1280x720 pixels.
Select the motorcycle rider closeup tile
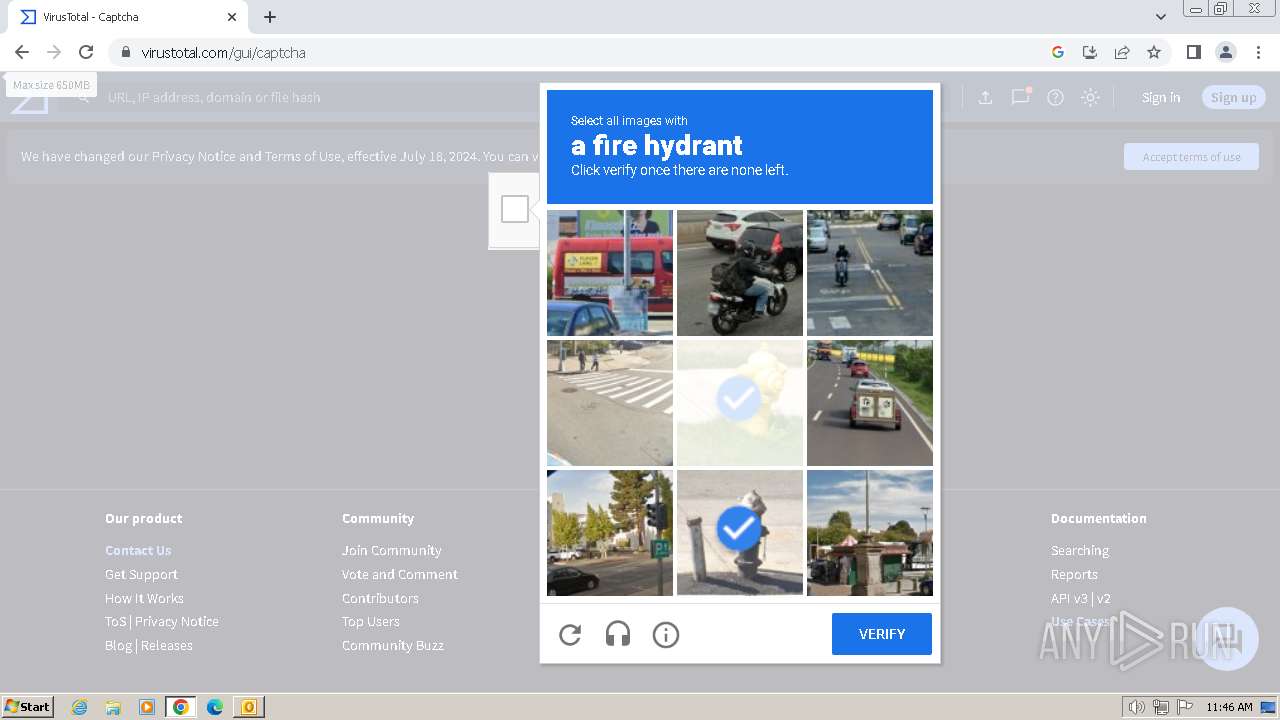click(x=740, y=273)
